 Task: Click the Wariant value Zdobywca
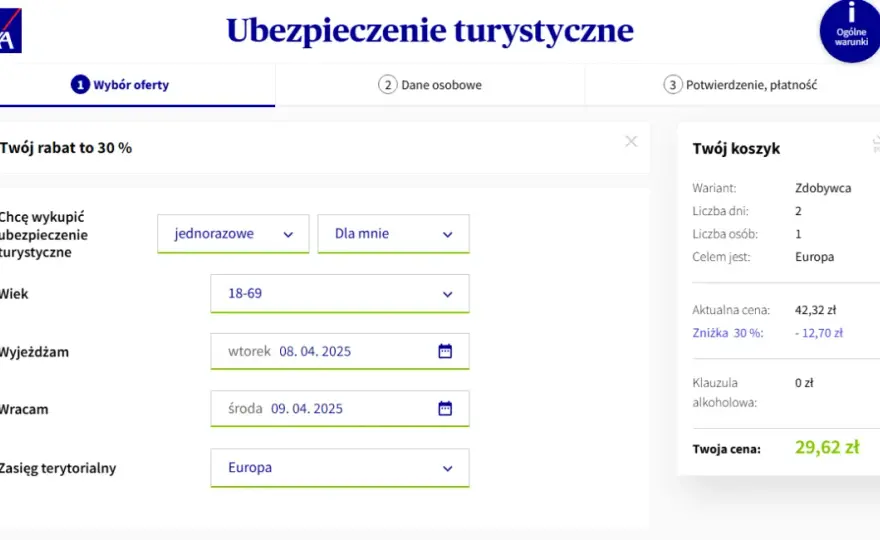[x=823, y=188]
